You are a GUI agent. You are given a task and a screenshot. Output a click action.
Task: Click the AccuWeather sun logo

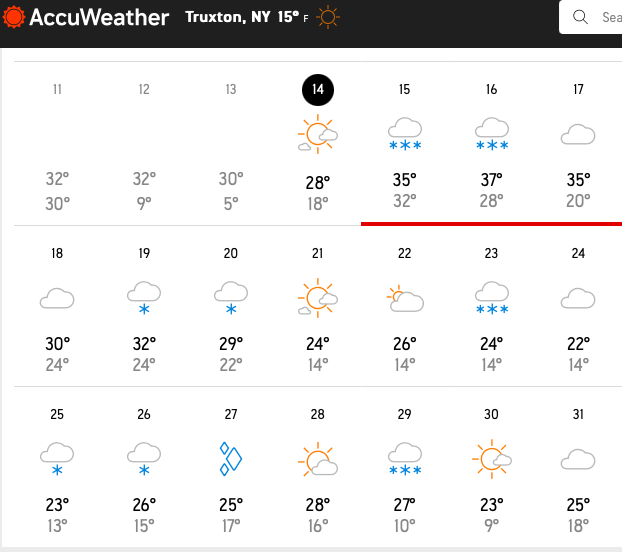pyautogui.click(x=14, y=17)
